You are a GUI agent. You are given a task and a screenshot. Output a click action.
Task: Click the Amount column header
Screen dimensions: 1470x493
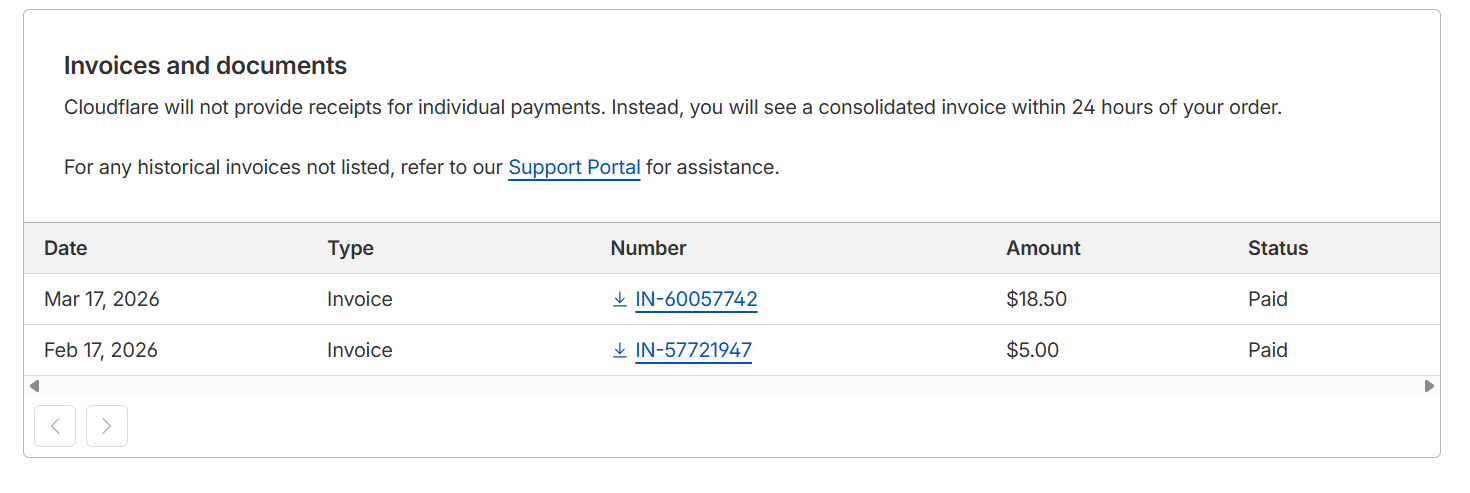tap(1043, 248)
